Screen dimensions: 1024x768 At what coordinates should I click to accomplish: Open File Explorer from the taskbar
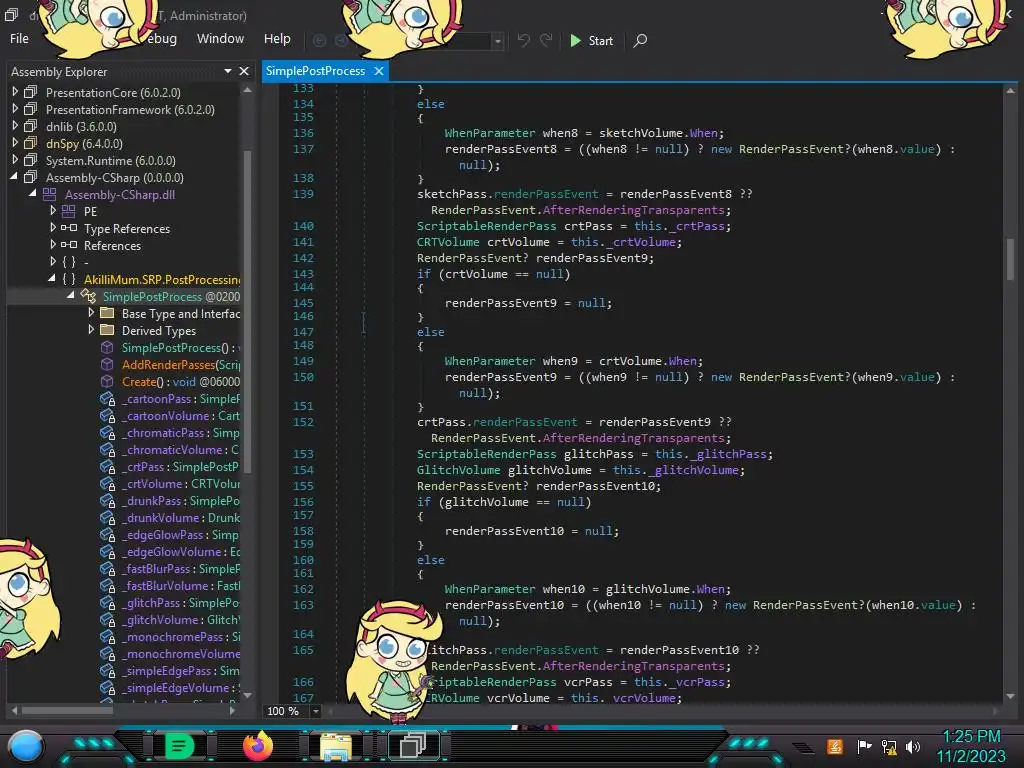click(x=336, y=746)
